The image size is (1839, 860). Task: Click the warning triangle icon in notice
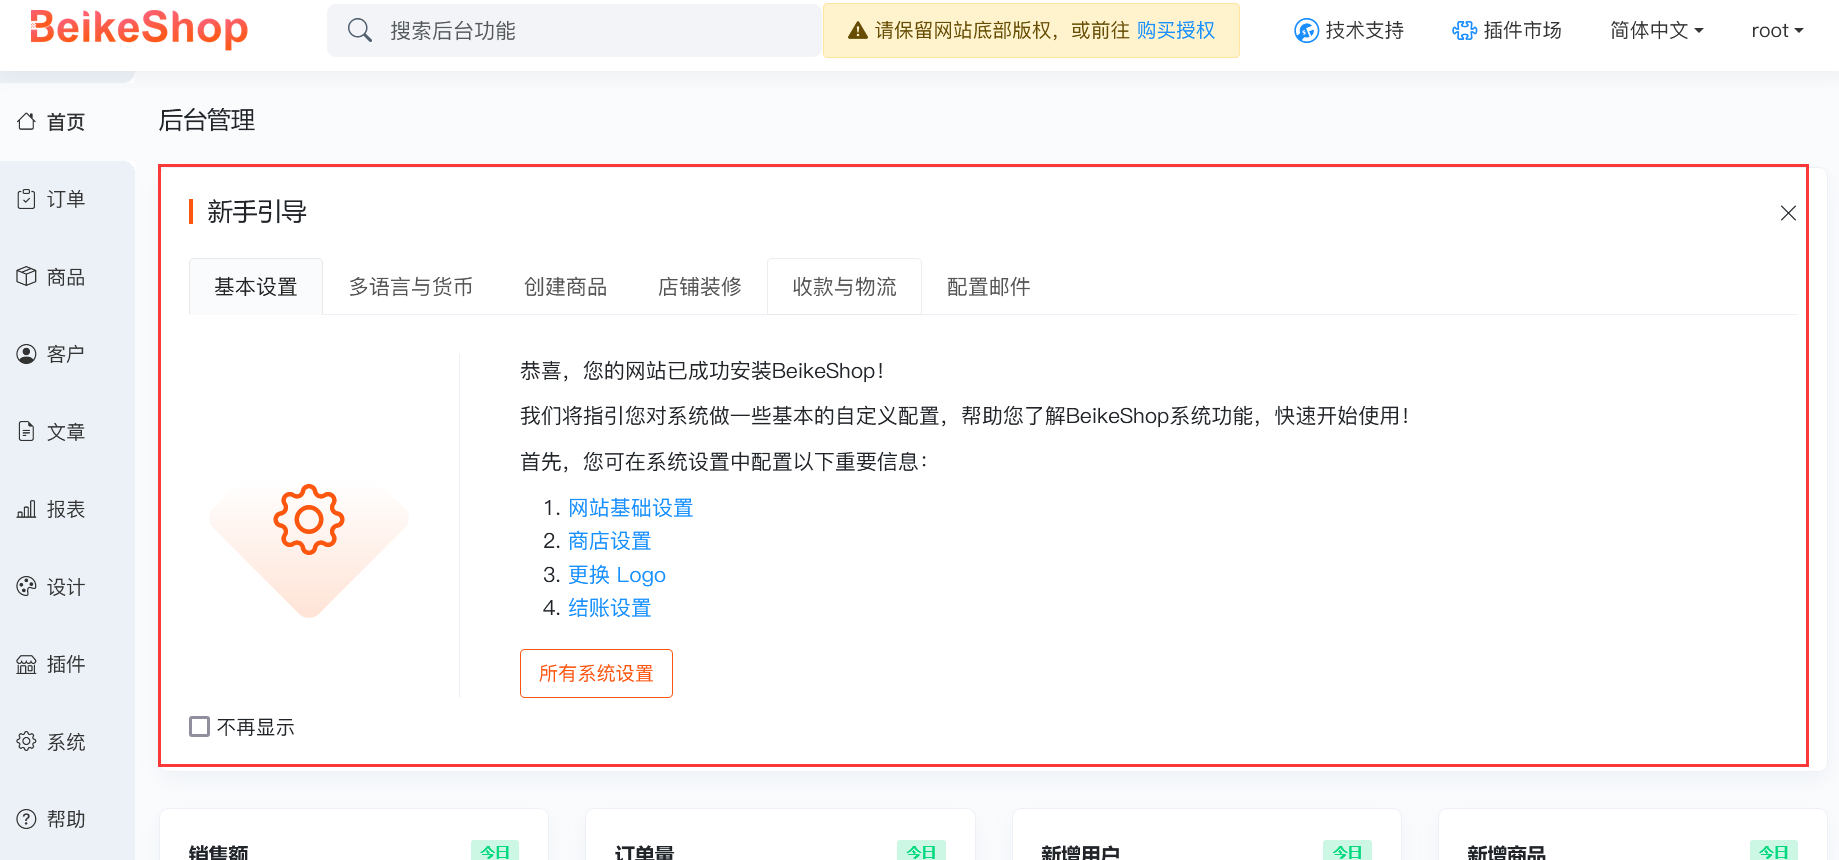pos(857,31)
